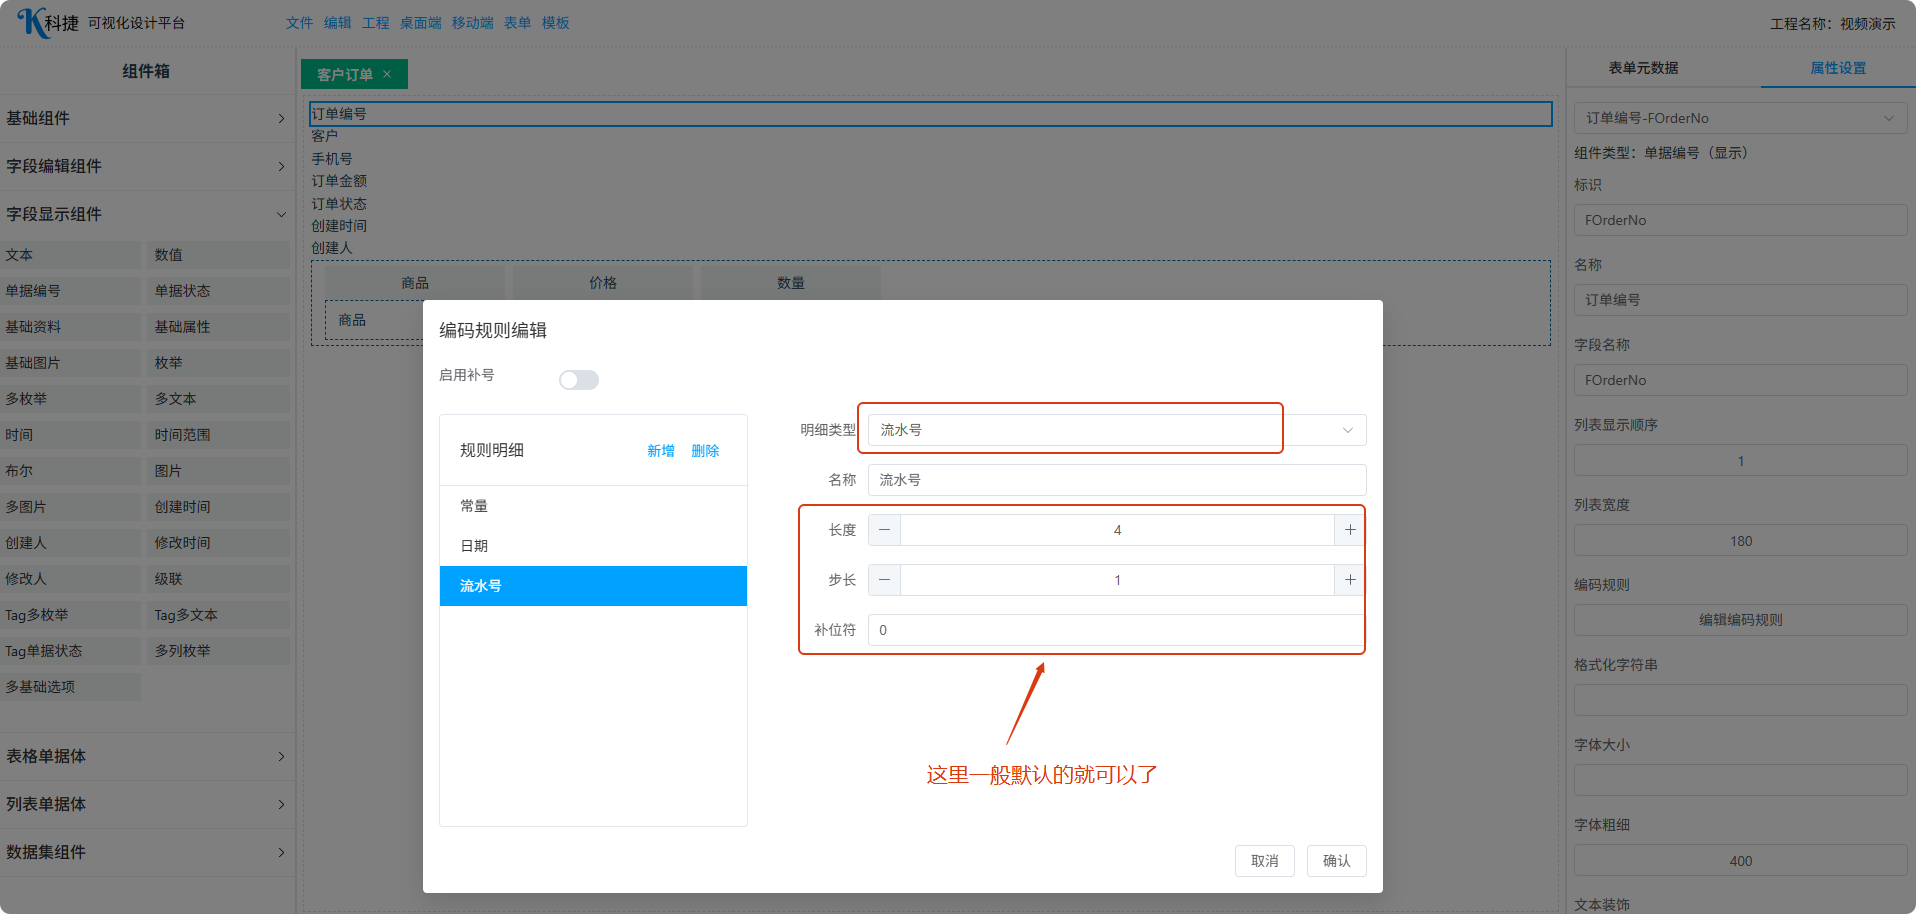Click the minus icon on 长度 stepper
The image size is (1916, 914).
884,530
